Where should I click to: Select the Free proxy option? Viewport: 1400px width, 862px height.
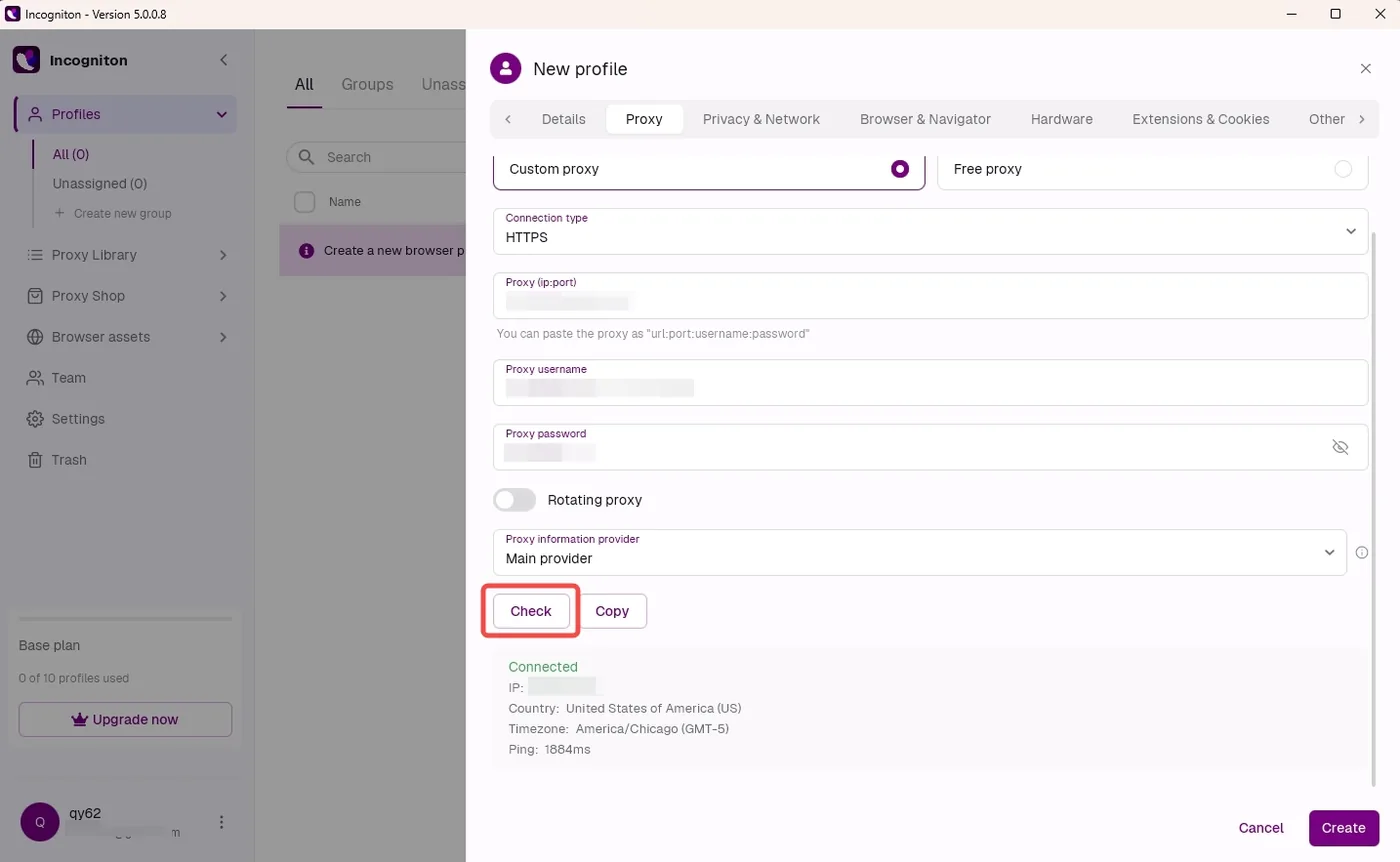tap(1152, 169)
